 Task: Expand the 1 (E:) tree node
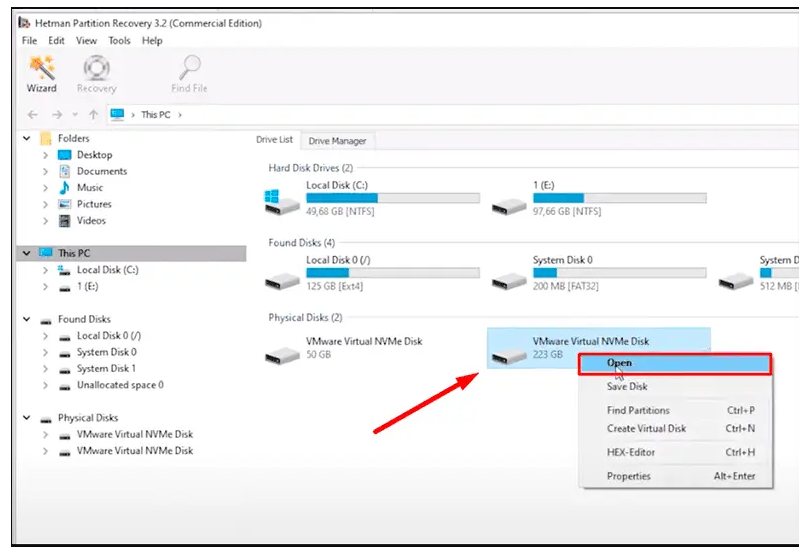click(x=45, y=286)
